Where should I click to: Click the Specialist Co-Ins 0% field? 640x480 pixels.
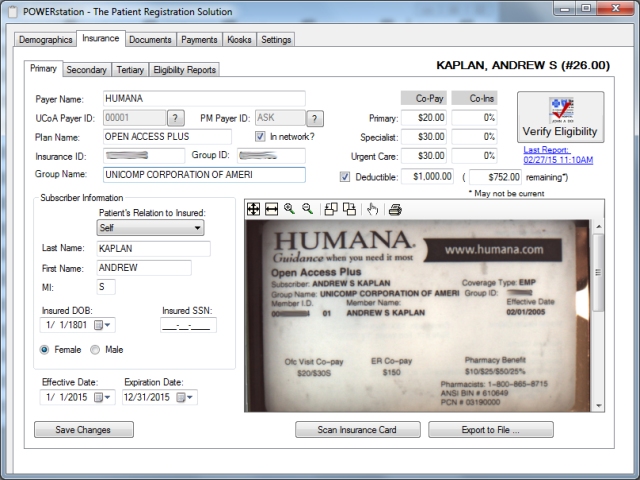tap(475, 137)
